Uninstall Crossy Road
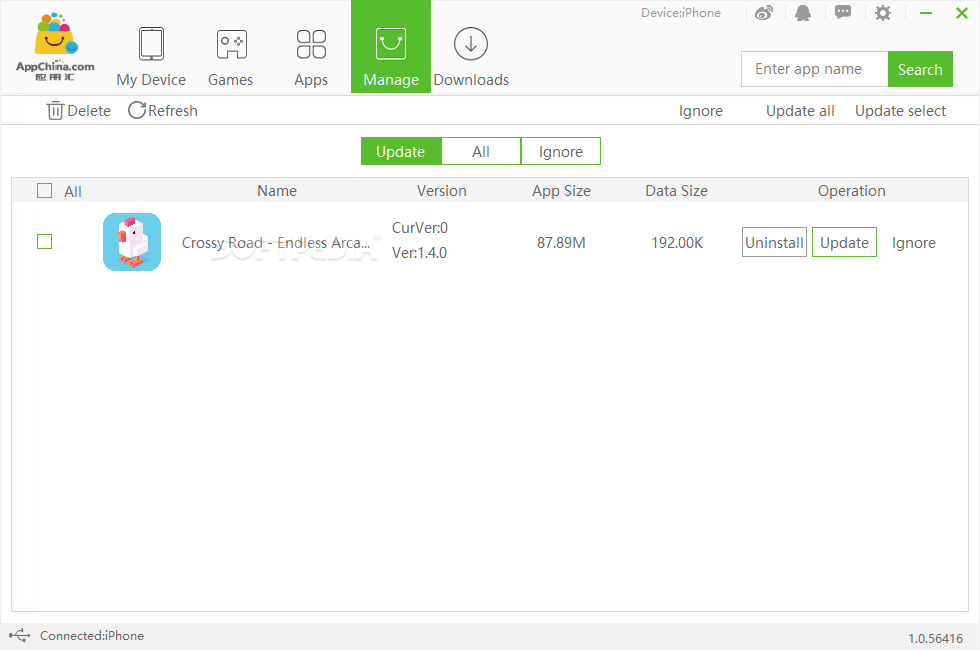This screenshot has width=980, height=650. tap(774, 242)
